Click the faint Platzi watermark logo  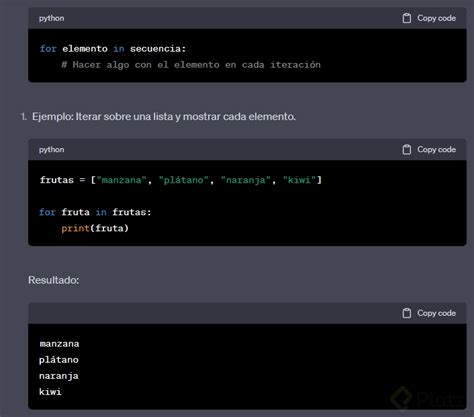[x=428, y=398]
